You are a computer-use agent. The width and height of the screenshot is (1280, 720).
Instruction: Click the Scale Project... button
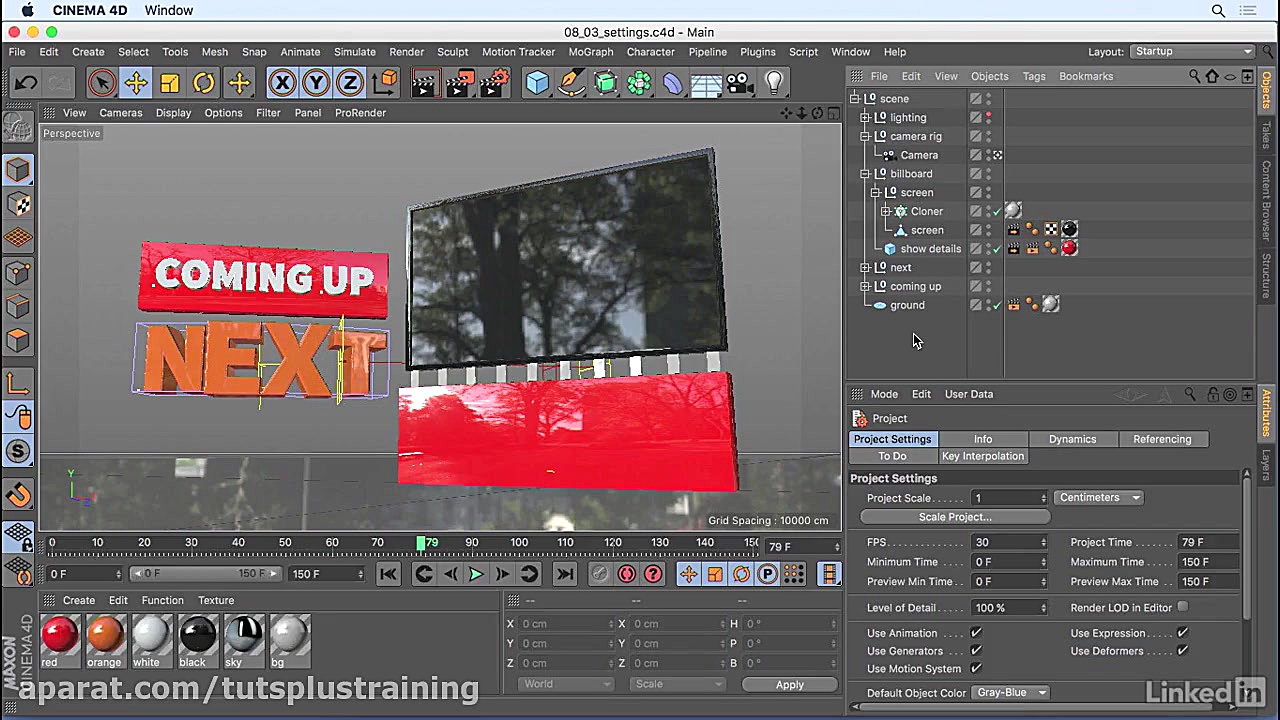tap(955, 517)
